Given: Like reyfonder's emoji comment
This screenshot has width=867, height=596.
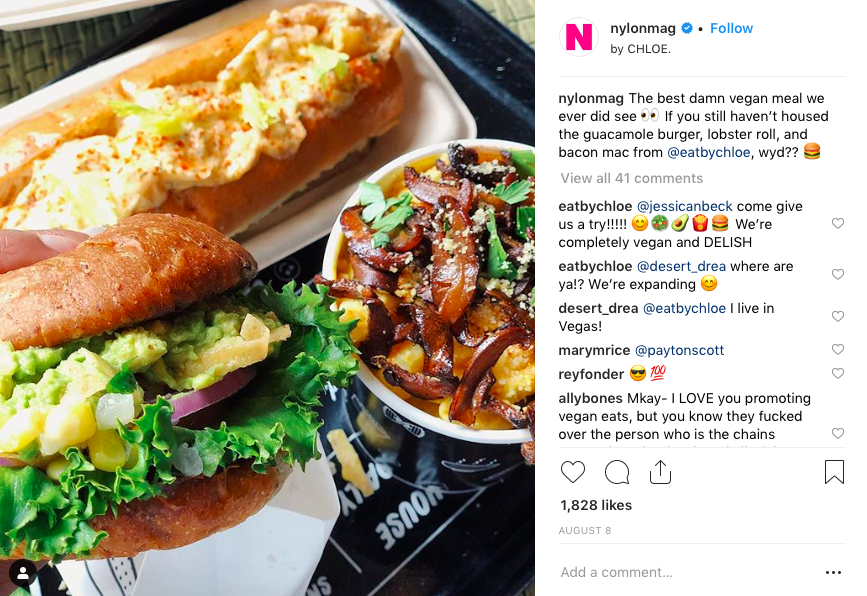Looking at the screenshot, I should [838, 374].
